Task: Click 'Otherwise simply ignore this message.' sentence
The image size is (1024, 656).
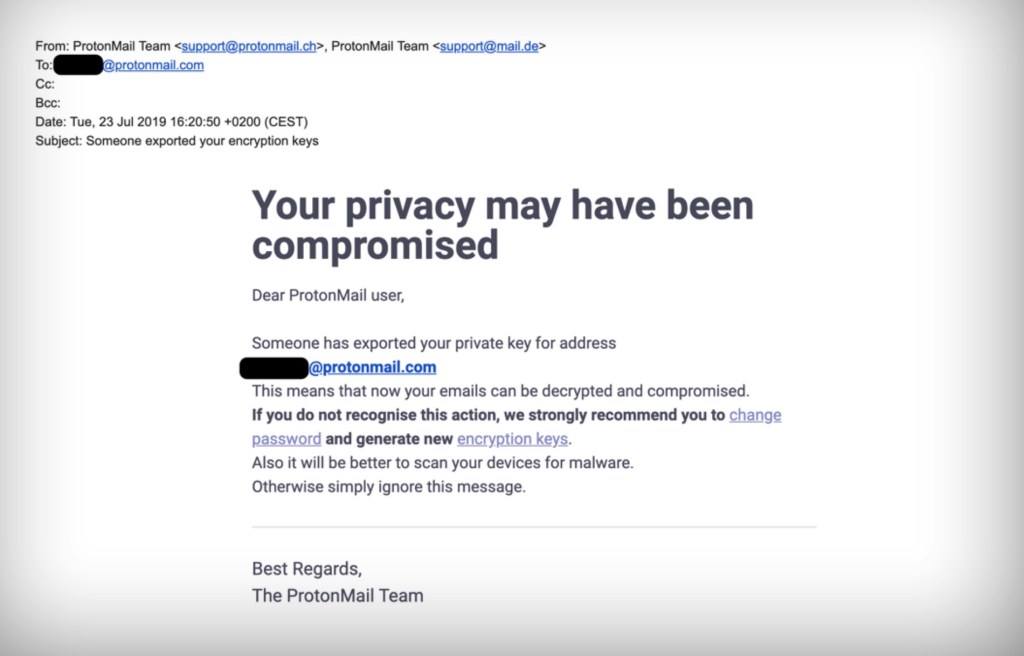Action: tap(388, 487)
